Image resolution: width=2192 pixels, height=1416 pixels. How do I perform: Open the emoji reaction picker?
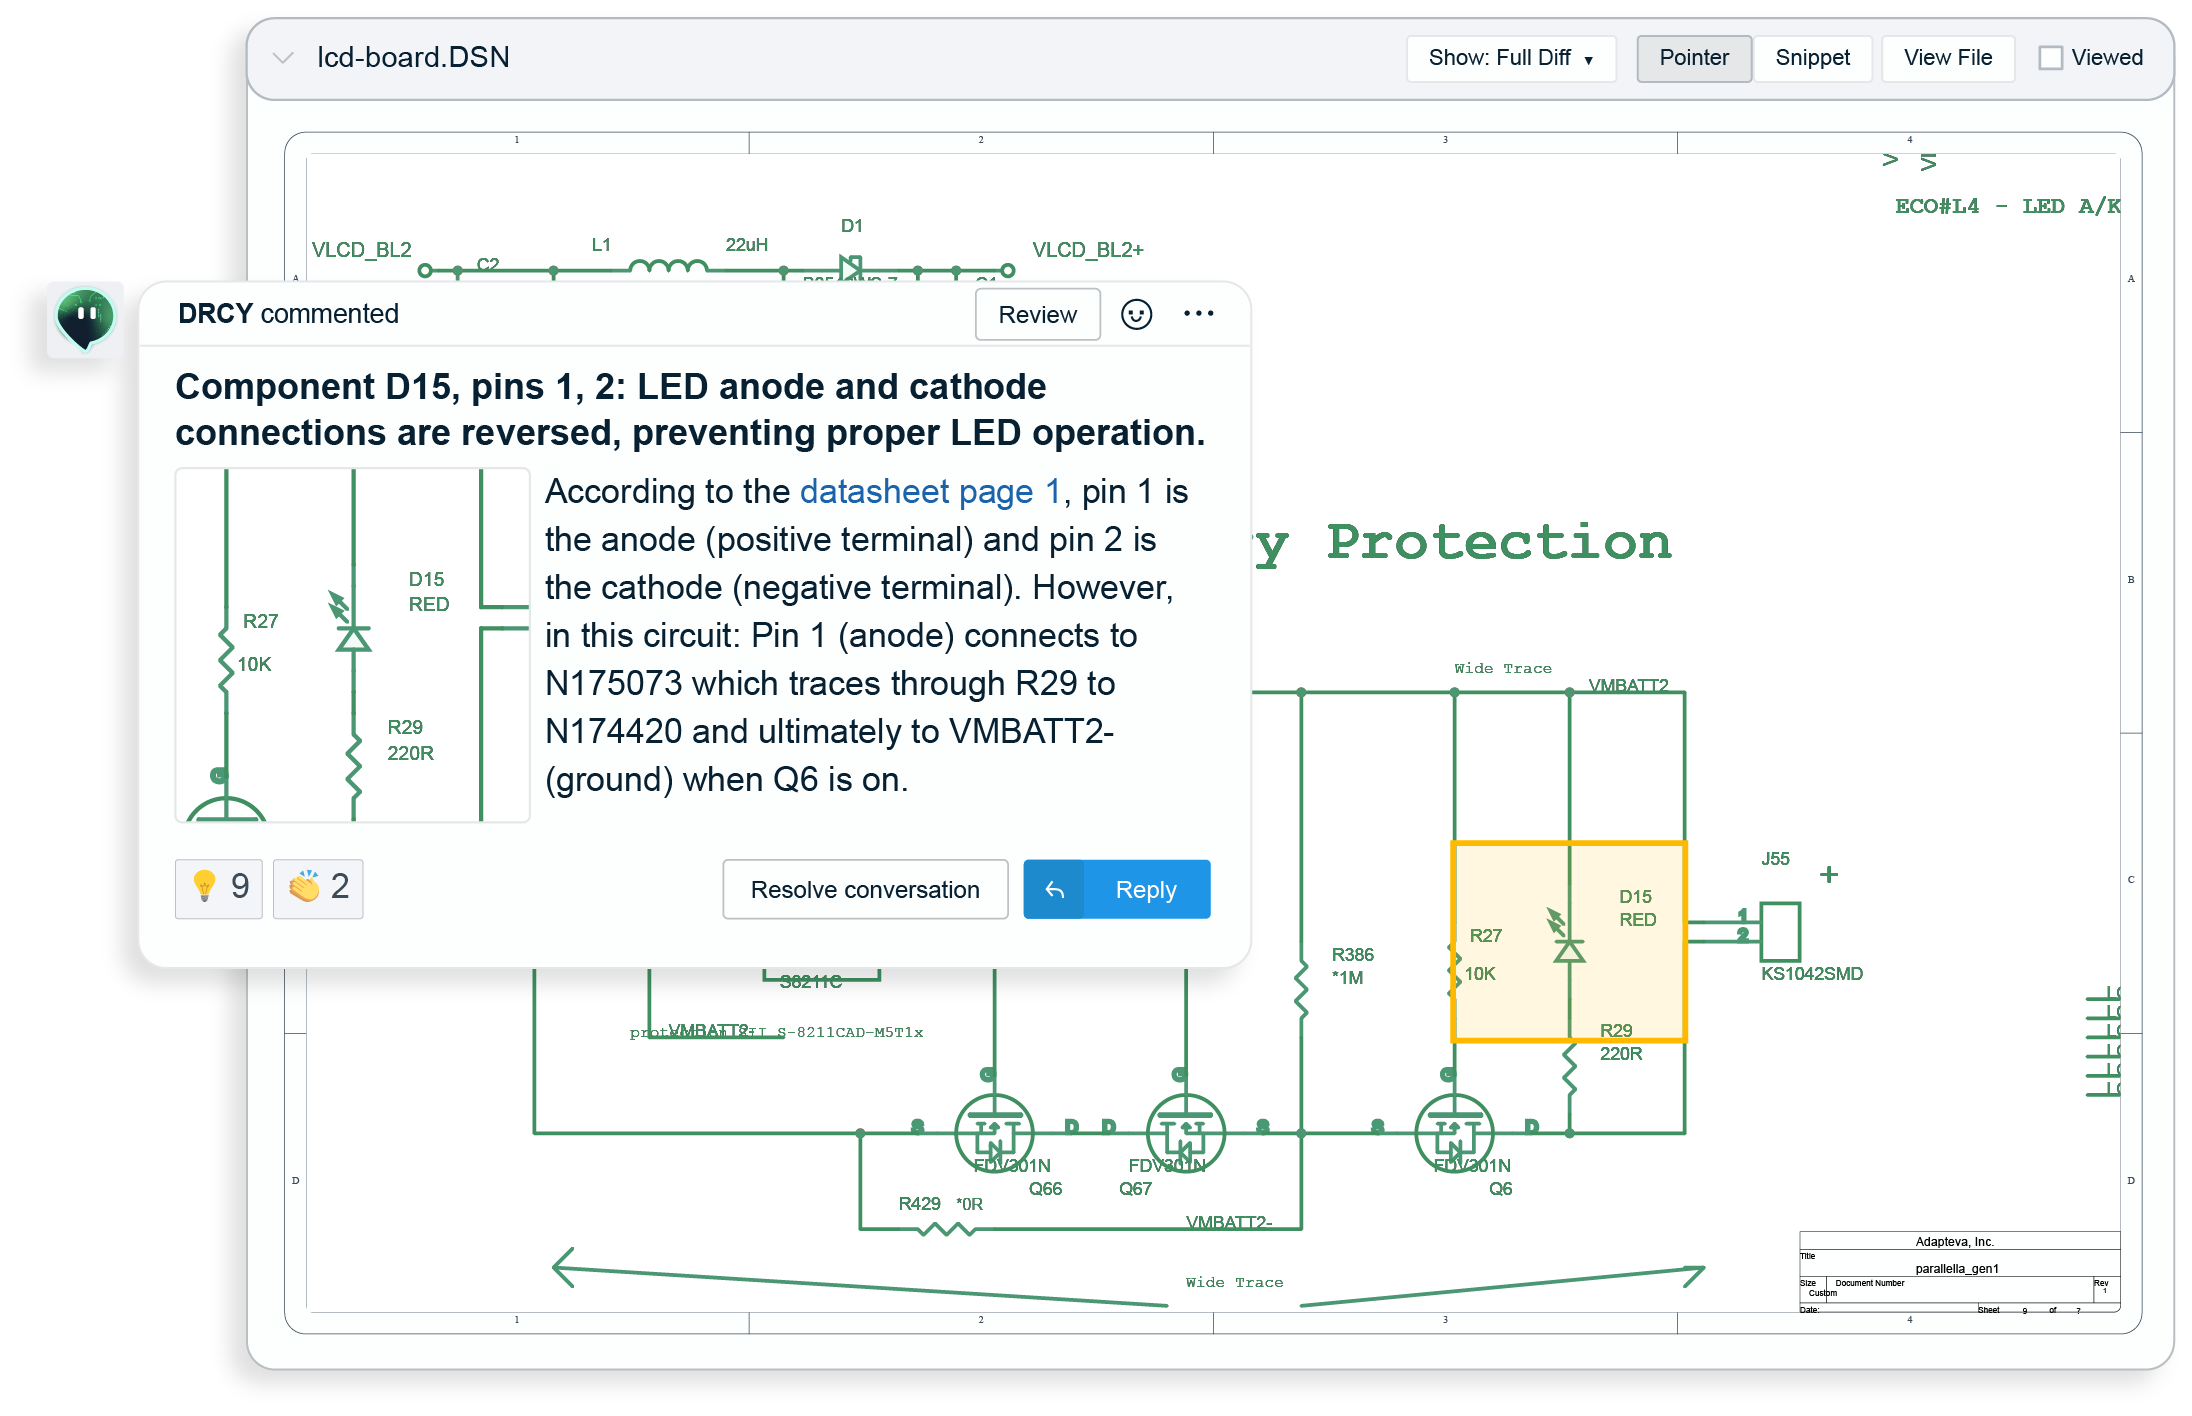(1136, 314)
